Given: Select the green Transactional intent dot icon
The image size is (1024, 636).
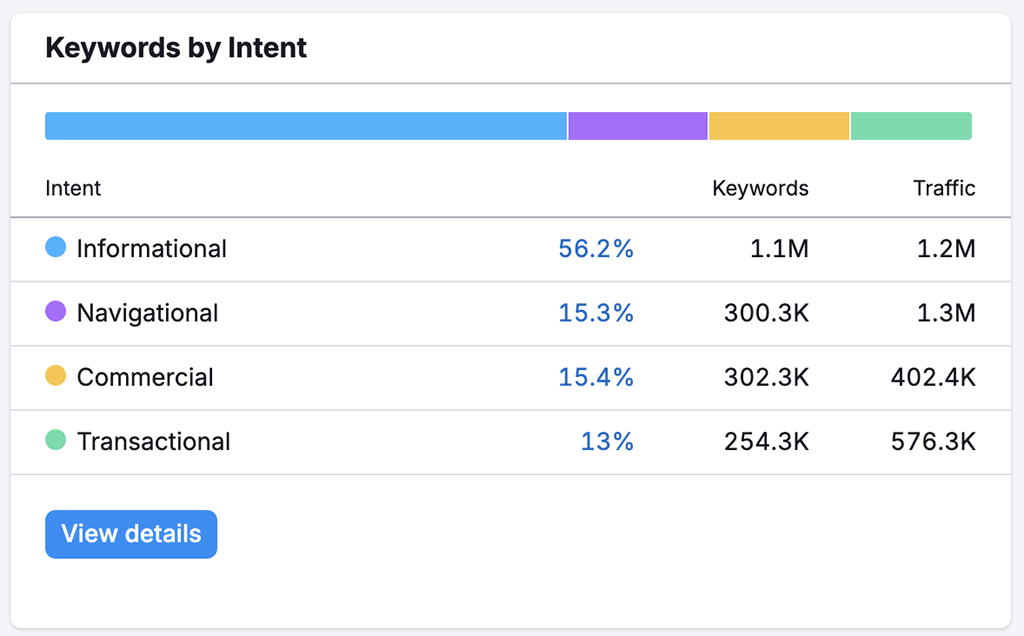Looking at the screenshot, I should pos(55,442).
